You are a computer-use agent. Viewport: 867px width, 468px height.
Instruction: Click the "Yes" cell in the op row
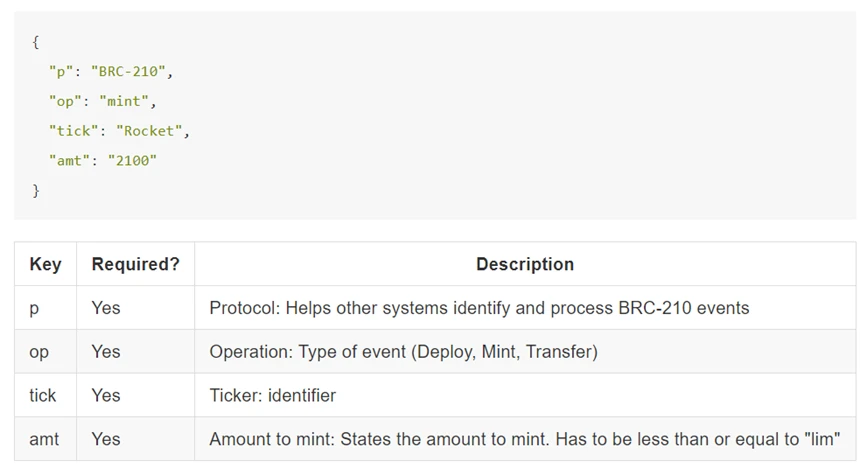[106, 352]
